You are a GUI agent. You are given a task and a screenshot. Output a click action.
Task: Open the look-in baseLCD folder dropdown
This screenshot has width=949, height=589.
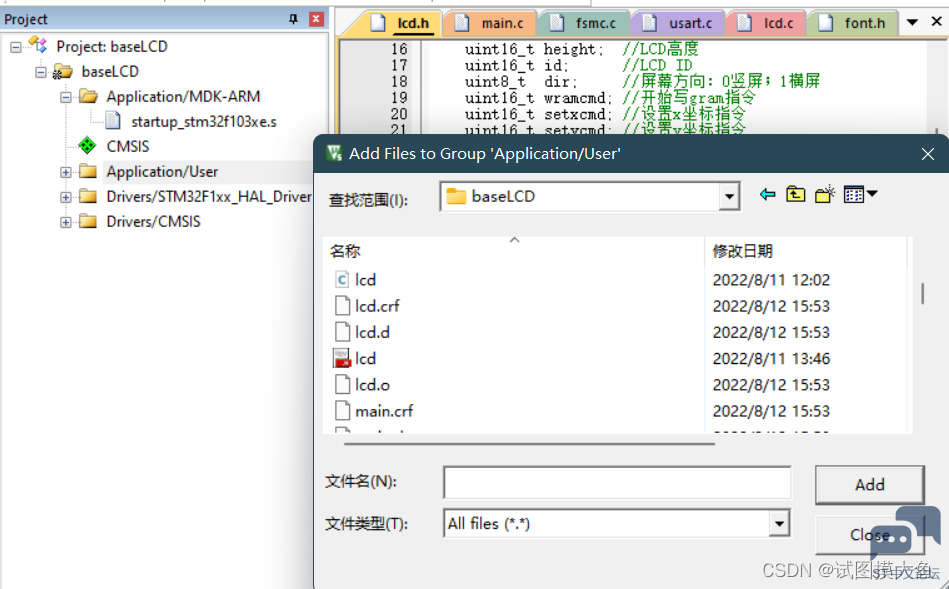coord(729,196)
